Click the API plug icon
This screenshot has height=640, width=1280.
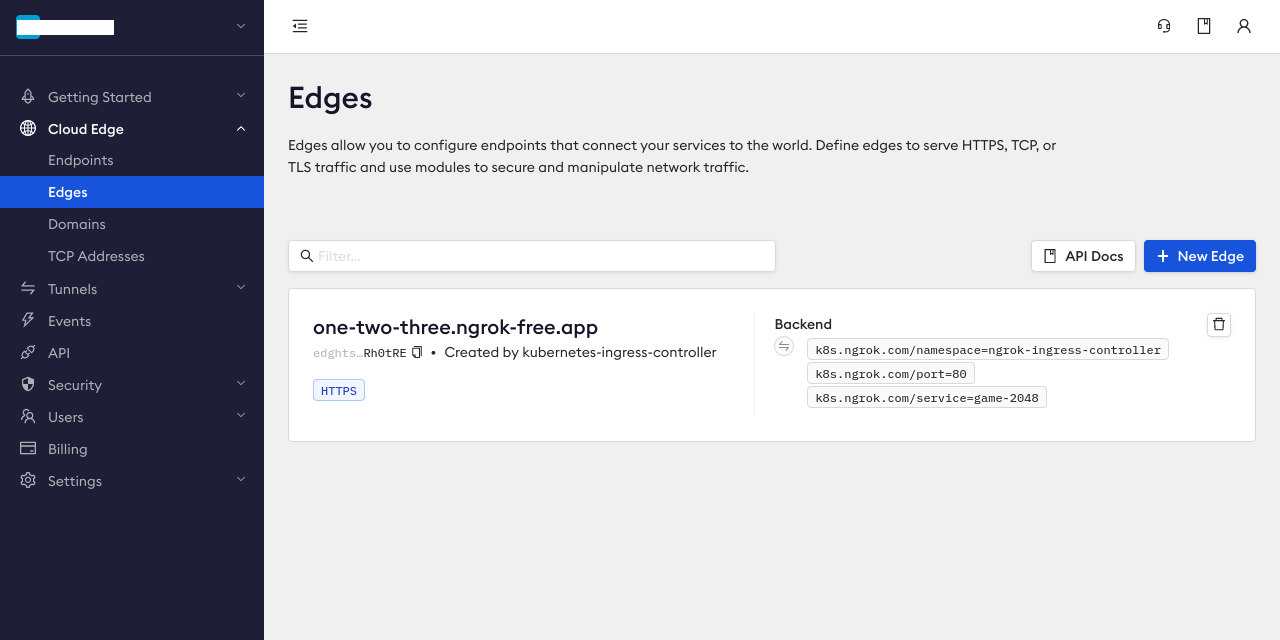[28, 353]
